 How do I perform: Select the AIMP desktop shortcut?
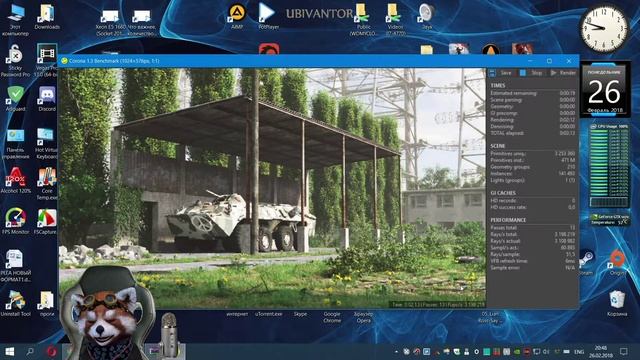(x=237, y=17)
